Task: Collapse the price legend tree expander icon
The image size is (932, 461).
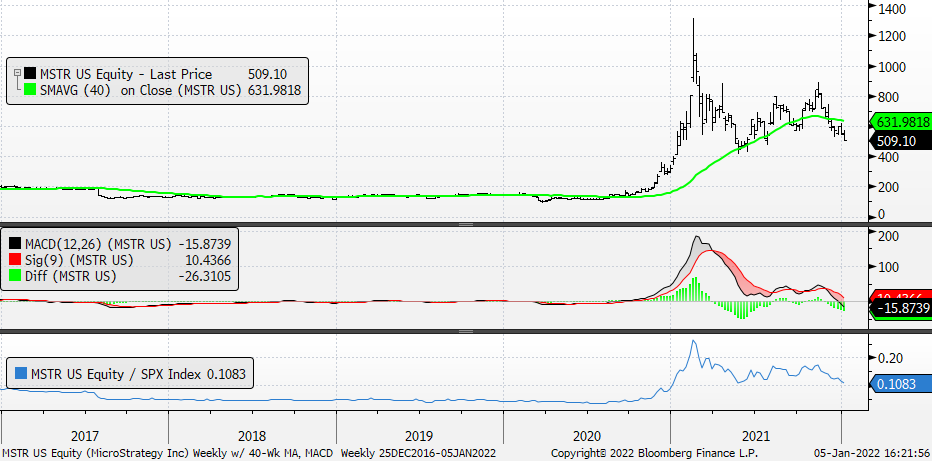Action: tap(17, 72)
